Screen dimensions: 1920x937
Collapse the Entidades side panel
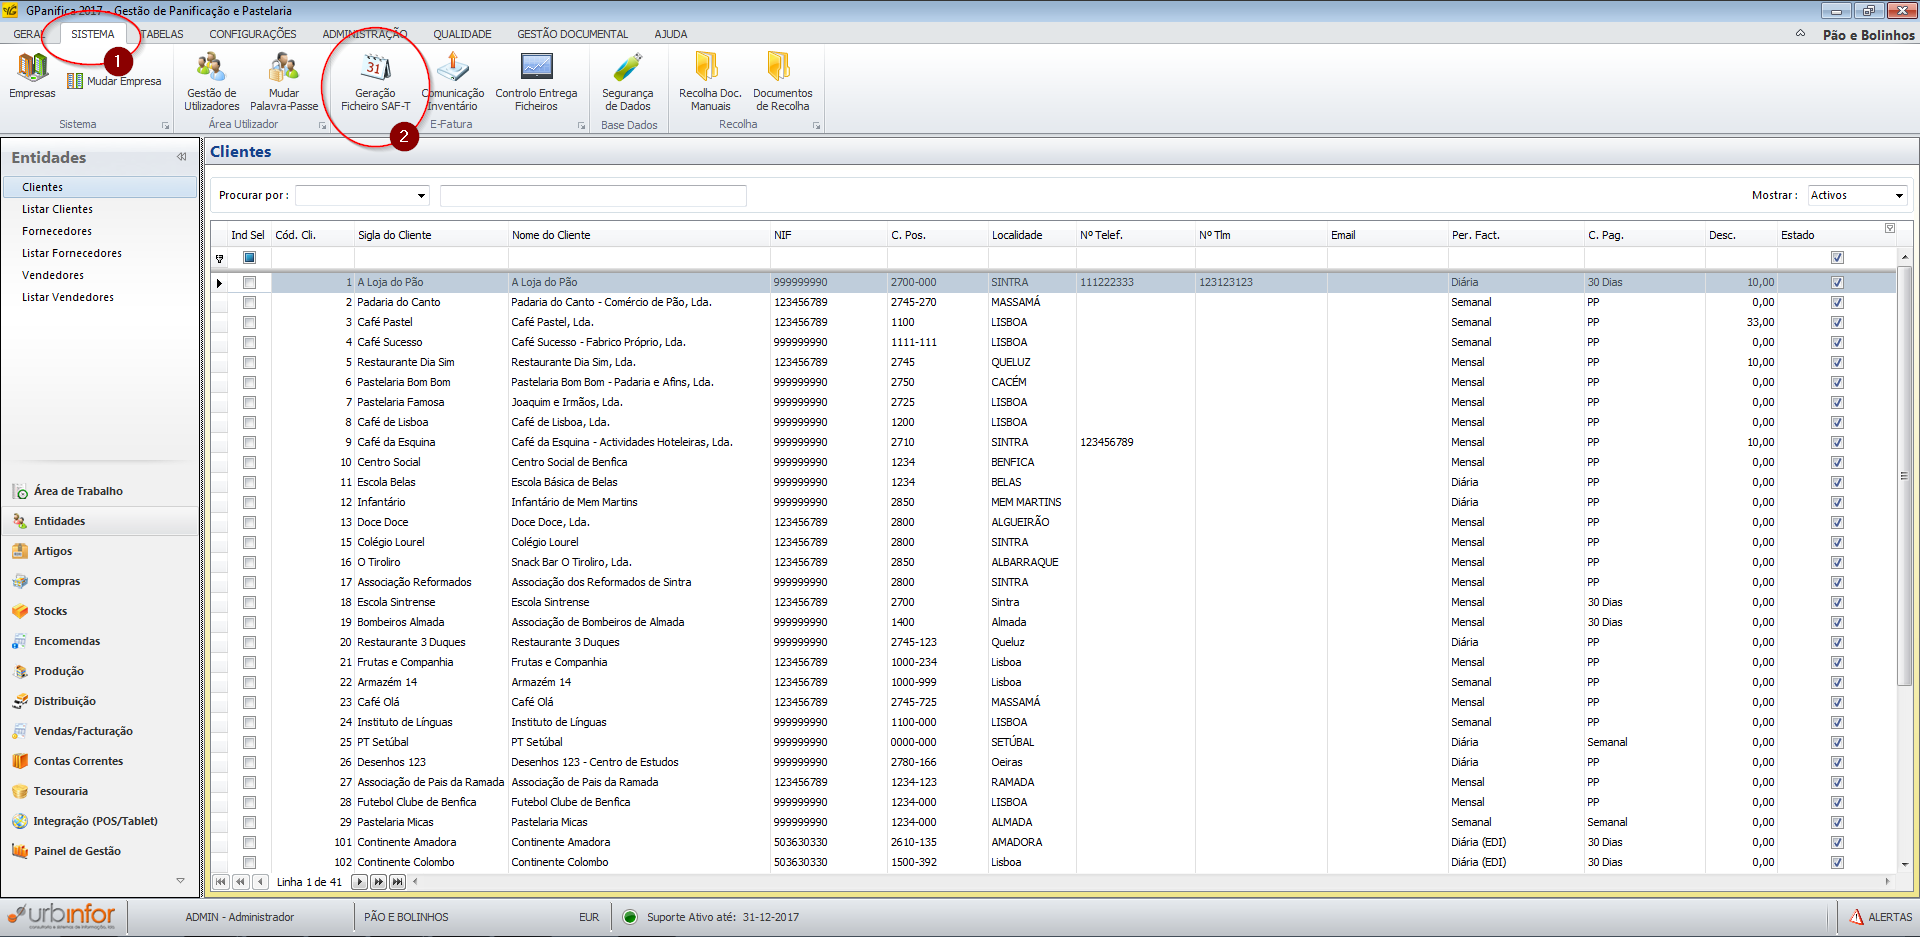point(181,157)
